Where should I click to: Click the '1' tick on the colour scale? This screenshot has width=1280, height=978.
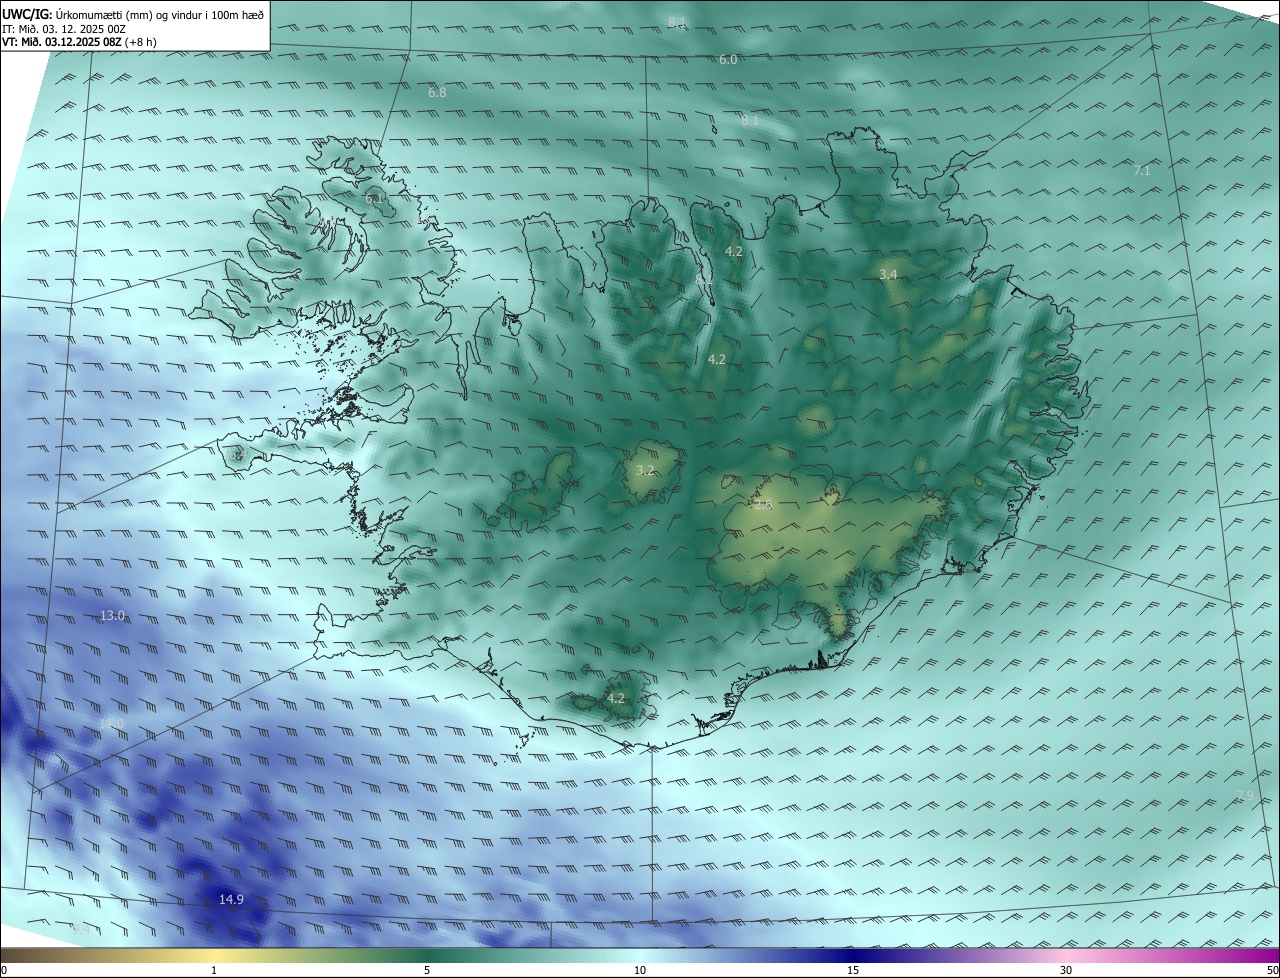coord(214,971)
